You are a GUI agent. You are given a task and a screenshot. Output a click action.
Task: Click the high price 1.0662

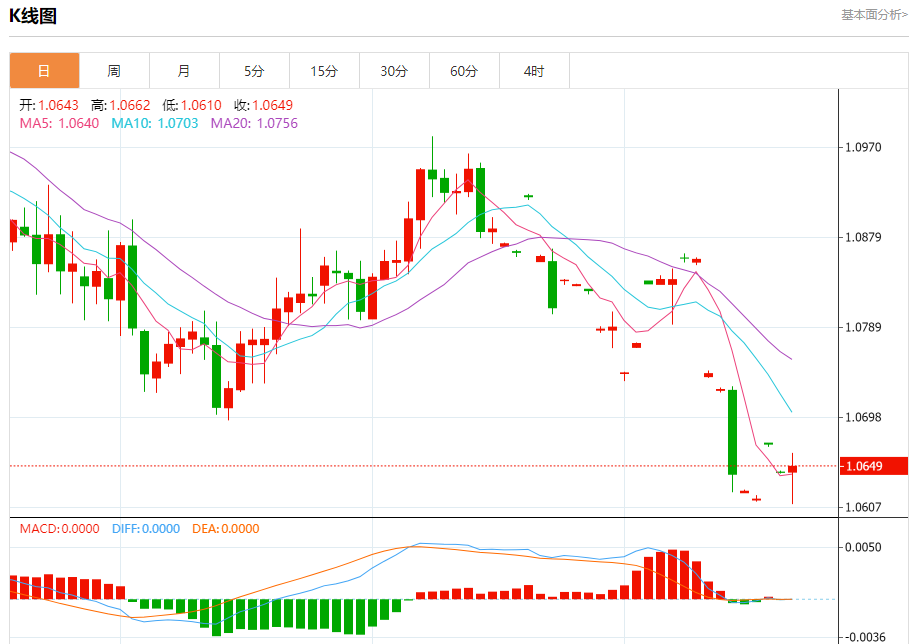point(130,105)
